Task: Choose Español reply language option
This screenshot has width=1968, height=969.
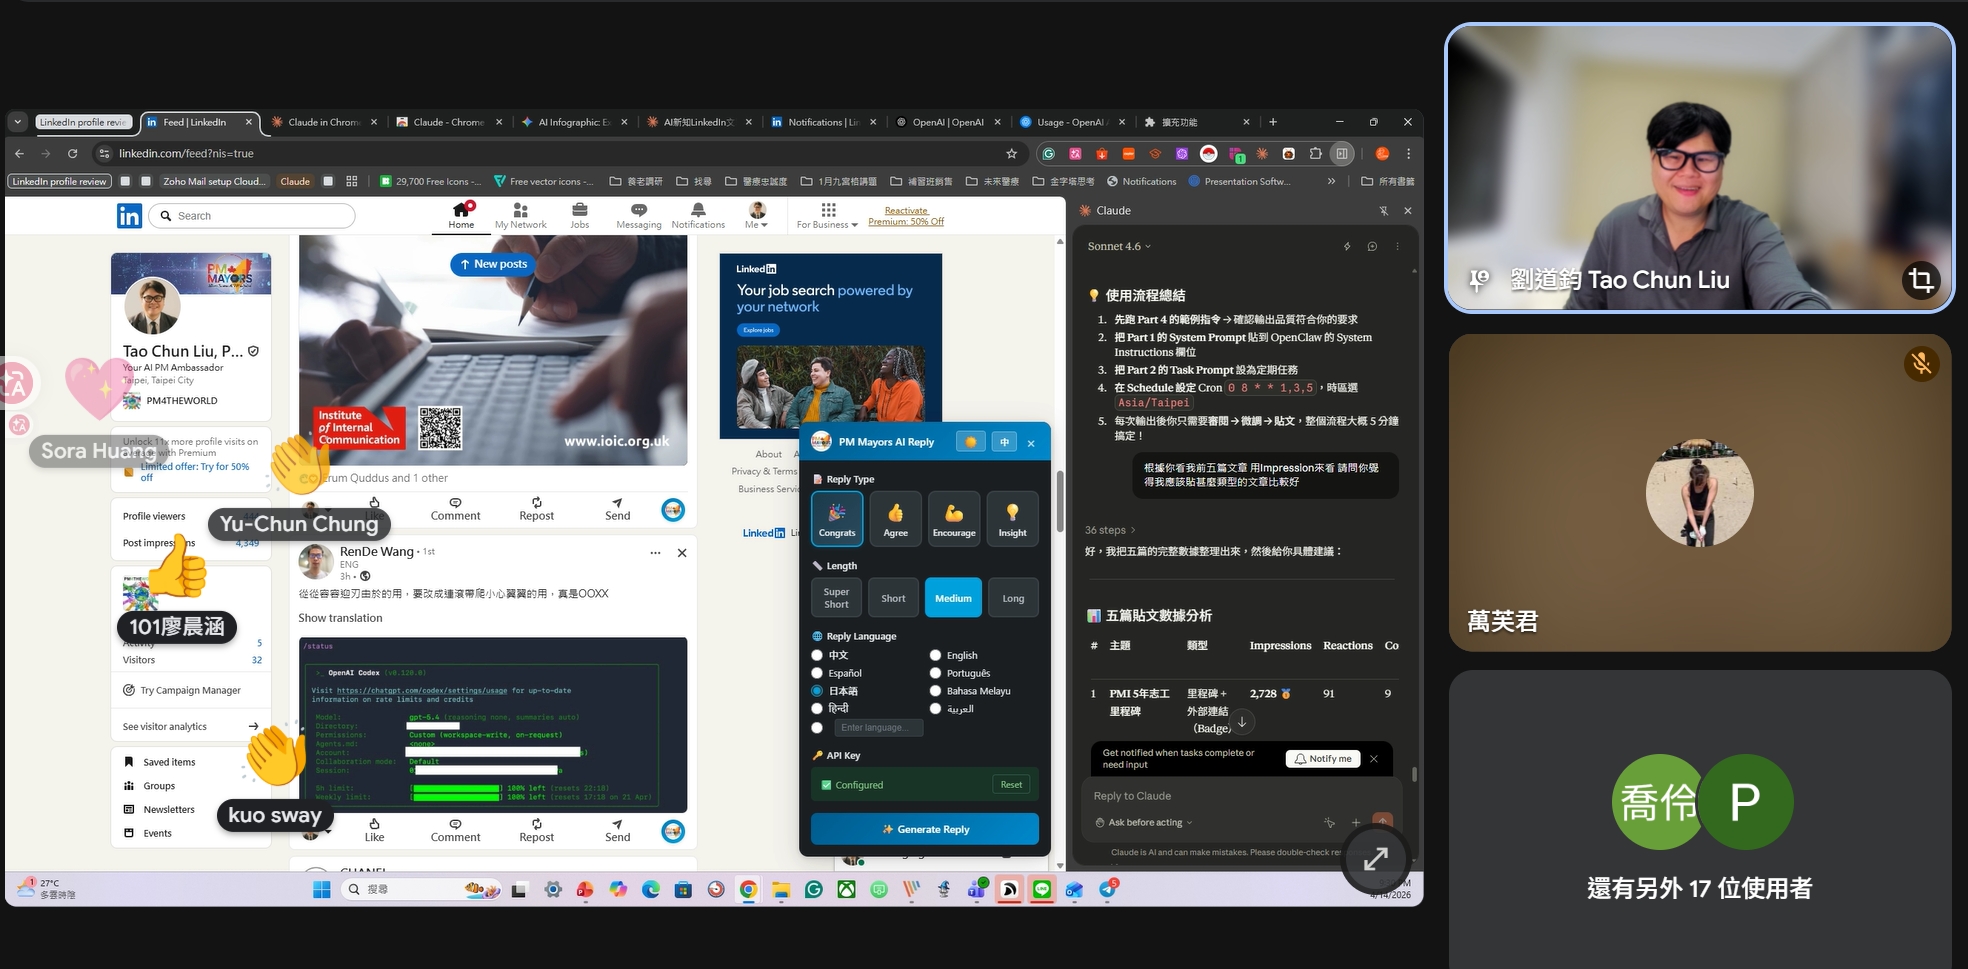Action: (817, 674)
